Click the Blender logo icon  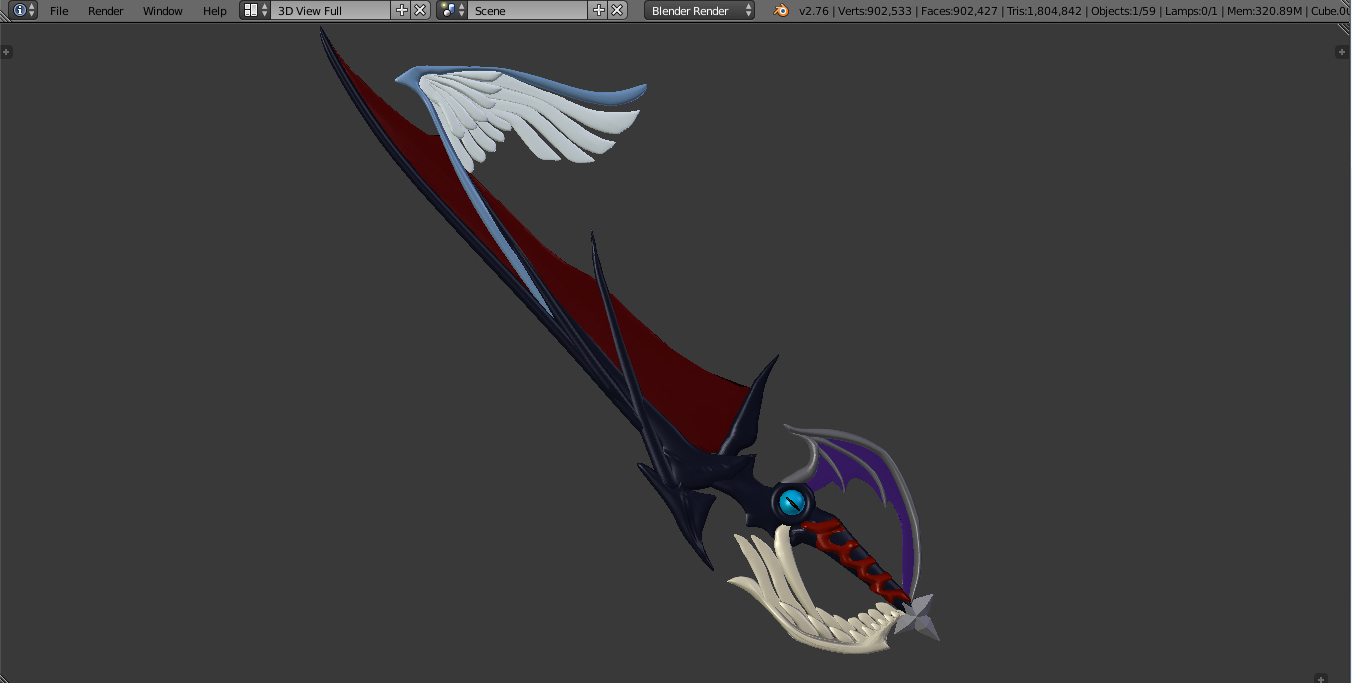781,10
